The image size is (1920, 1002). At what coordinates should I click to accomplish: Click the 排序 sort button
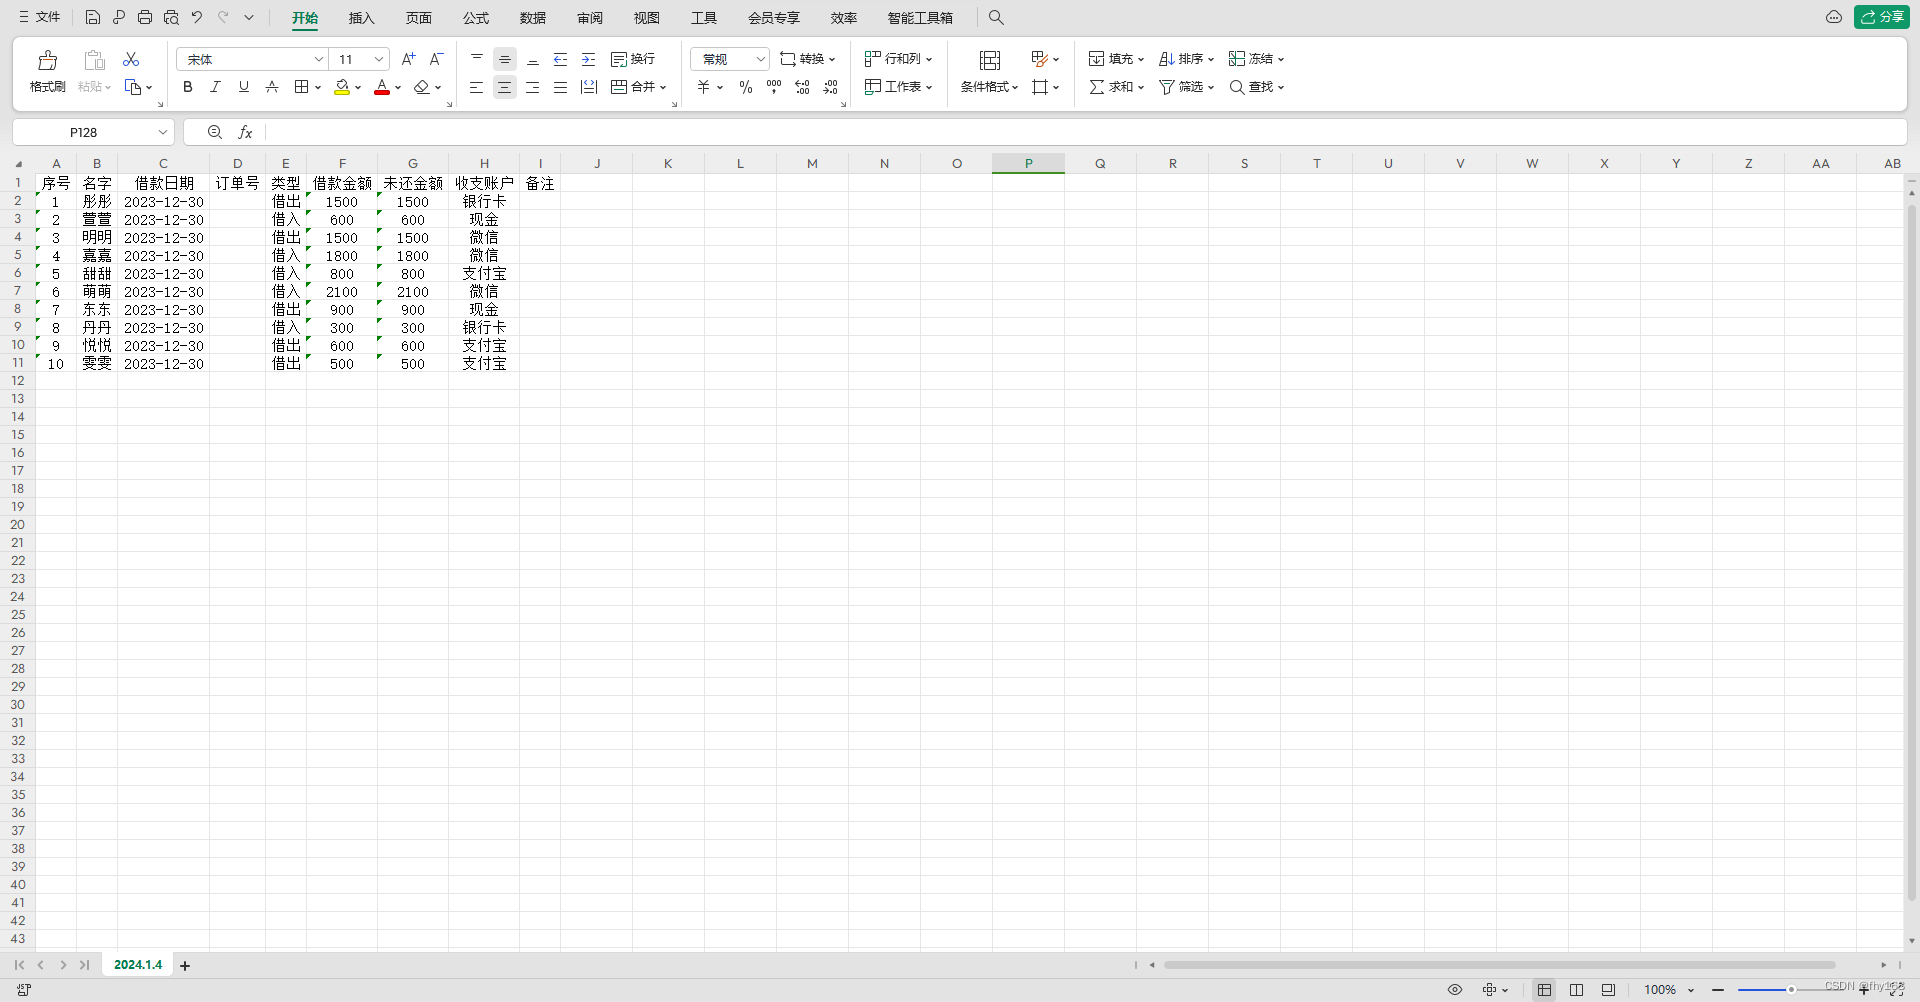[x=1186, y=59]
